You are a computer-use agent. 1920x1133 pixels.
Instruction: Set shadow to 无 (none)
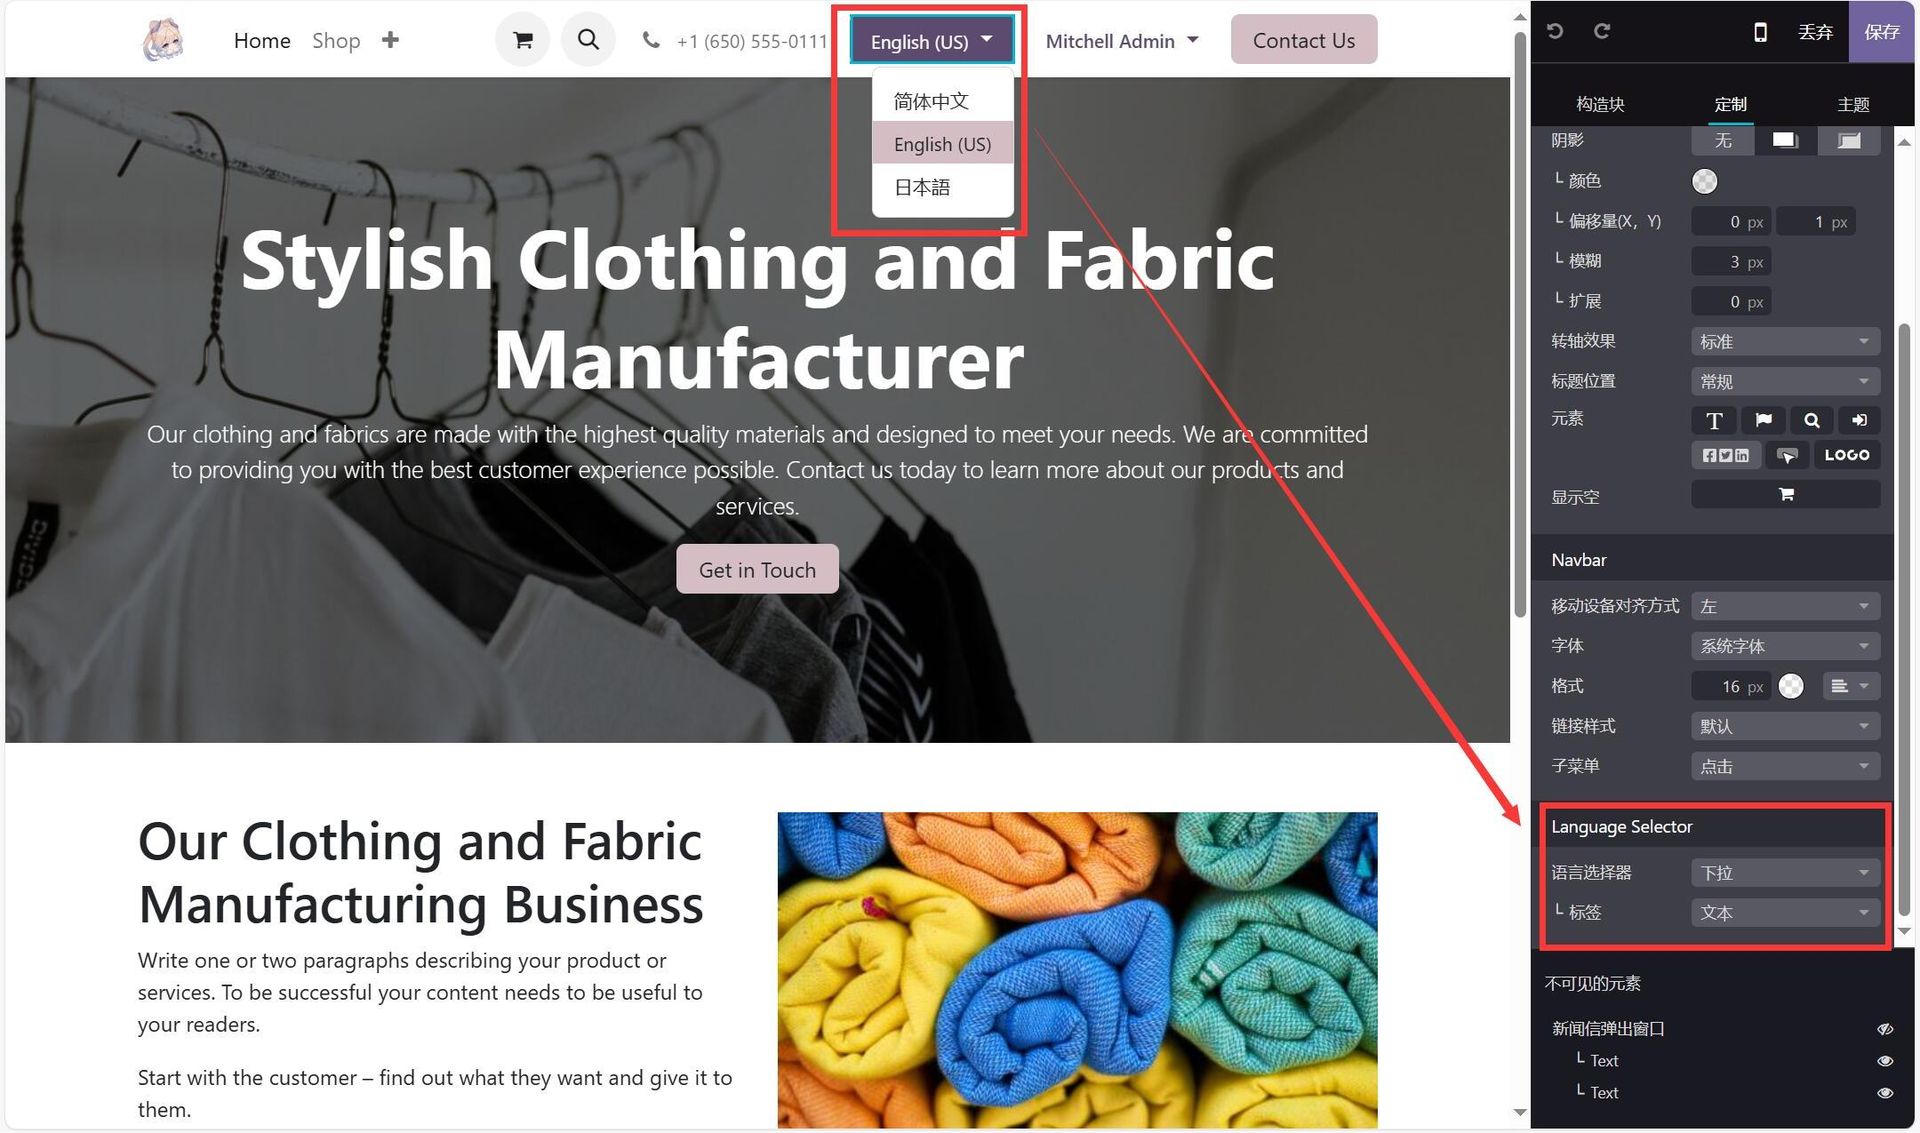(1722, 141)
